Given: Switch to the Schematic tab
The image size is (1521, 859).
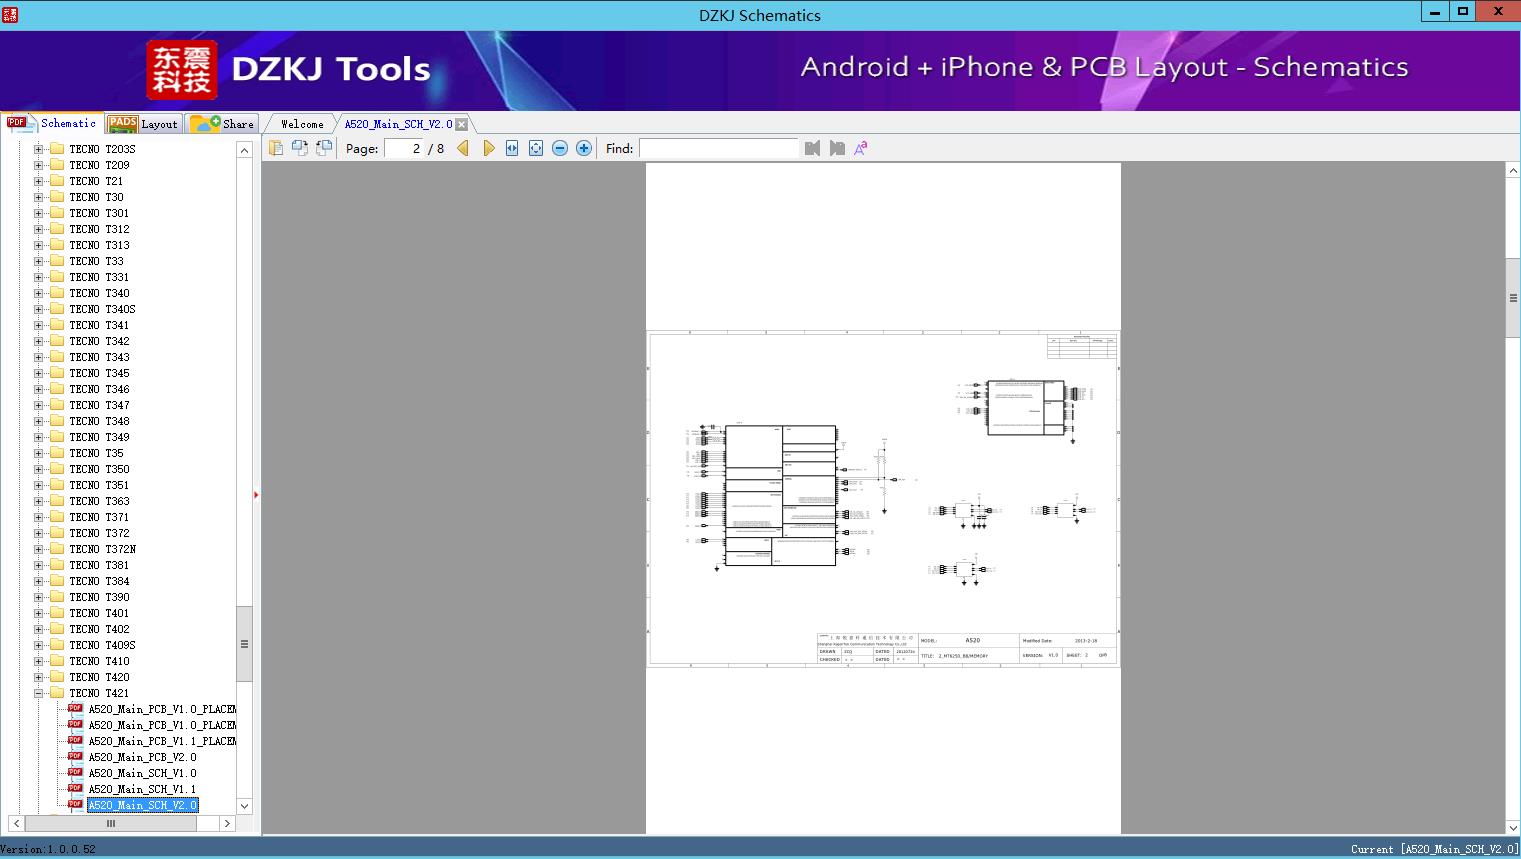Looking at the screenshot, I should click(52, 123).
